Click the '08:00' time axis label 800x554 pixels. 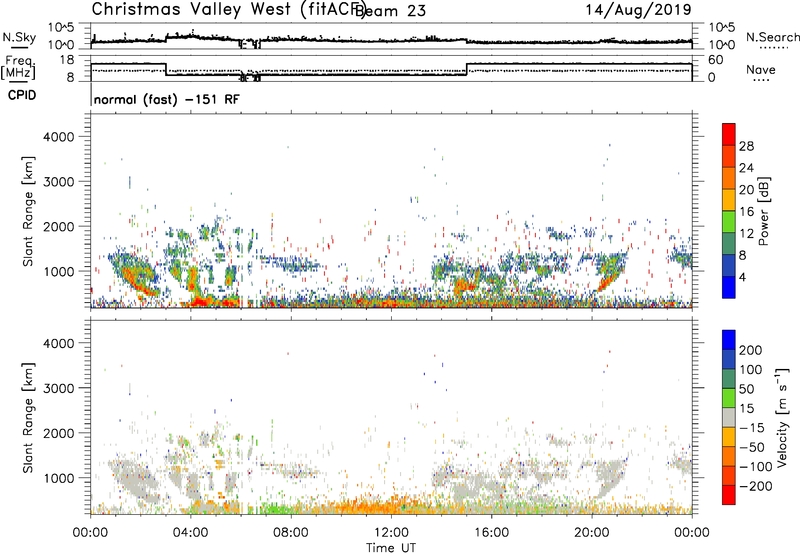coord(291,533)
